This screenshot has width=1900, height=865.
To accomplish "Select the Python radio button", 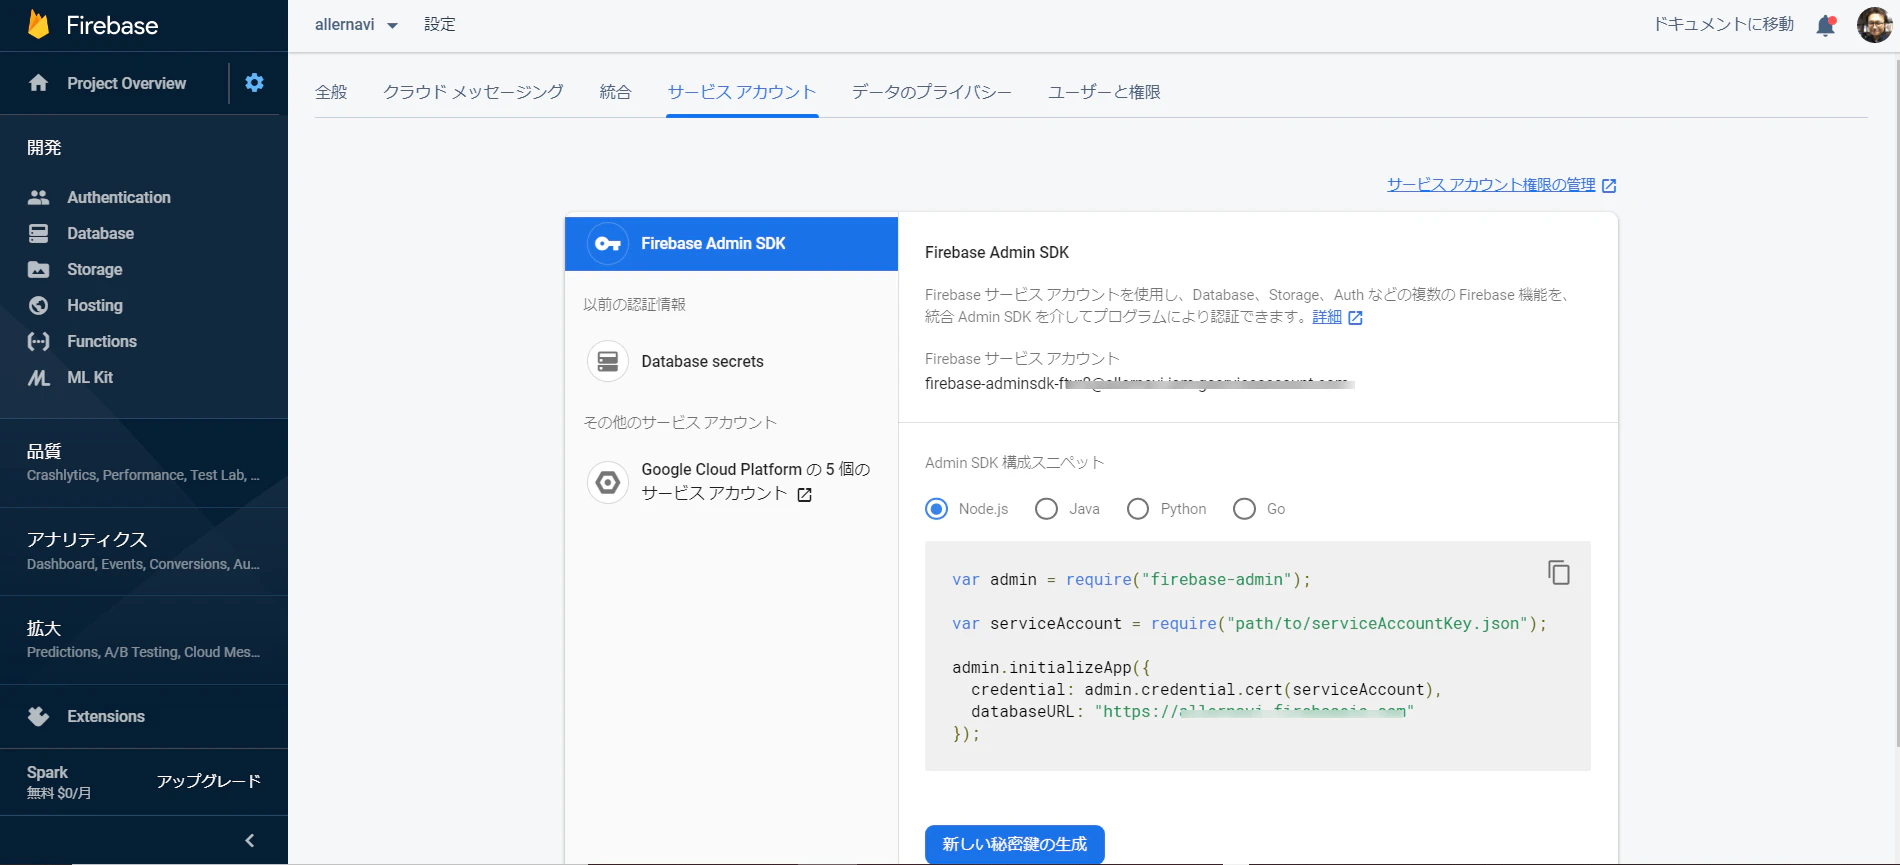I will [1138, 509].
